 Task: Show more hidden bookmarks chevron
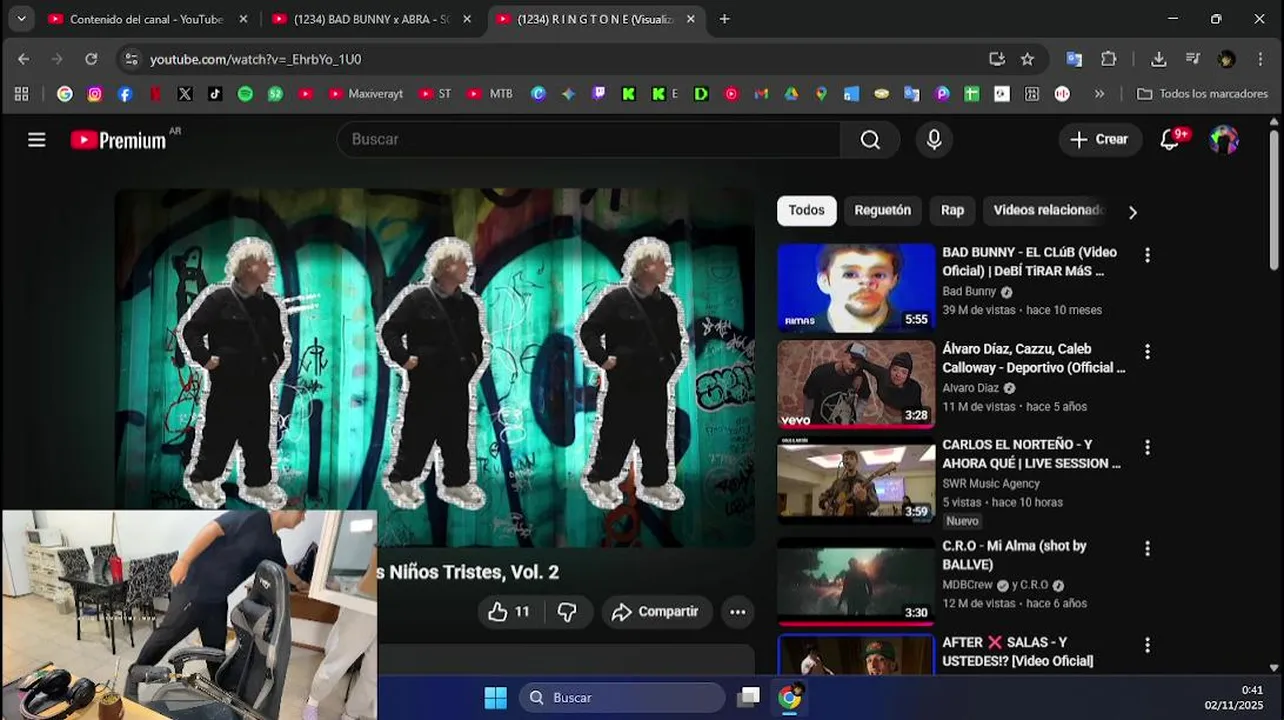1100,94
